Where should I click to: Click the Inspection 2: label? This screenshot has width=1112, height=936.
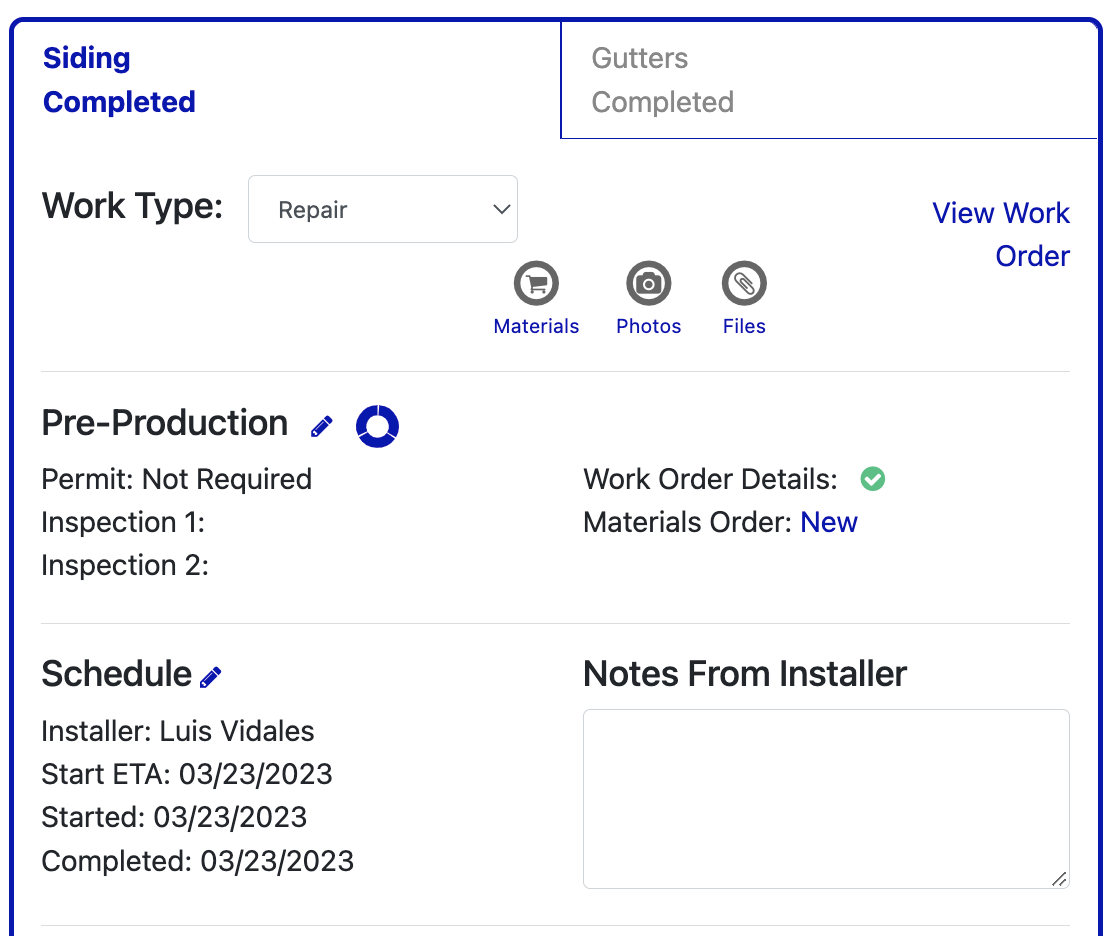pos(125,566)
